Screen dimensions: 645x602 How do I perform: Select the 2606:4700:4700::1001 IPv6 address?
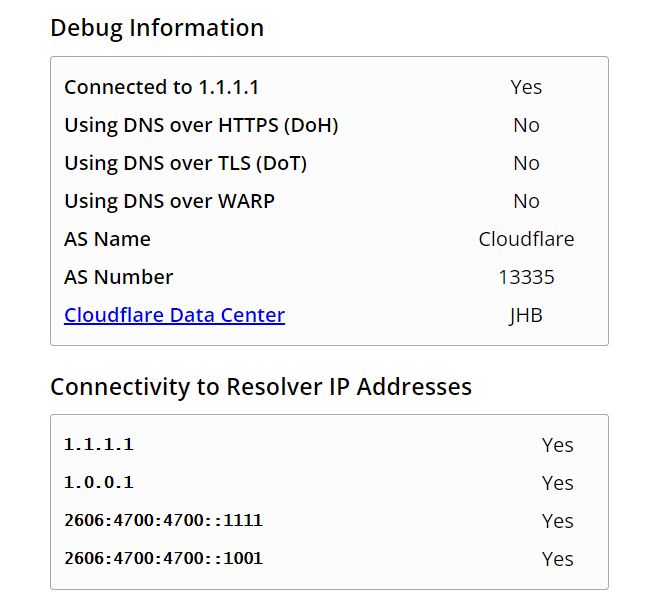(x=163, y=558)
